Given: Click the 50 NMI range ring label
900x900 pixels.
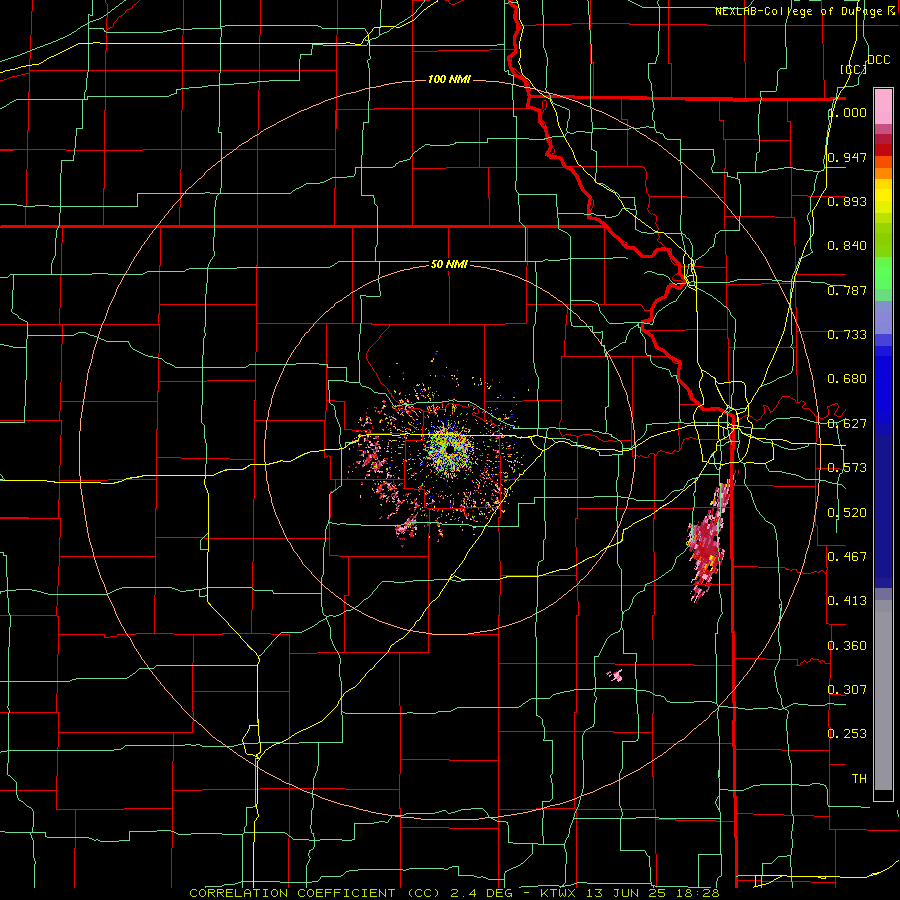Looking at the screenshot, I should click(449, 264).
